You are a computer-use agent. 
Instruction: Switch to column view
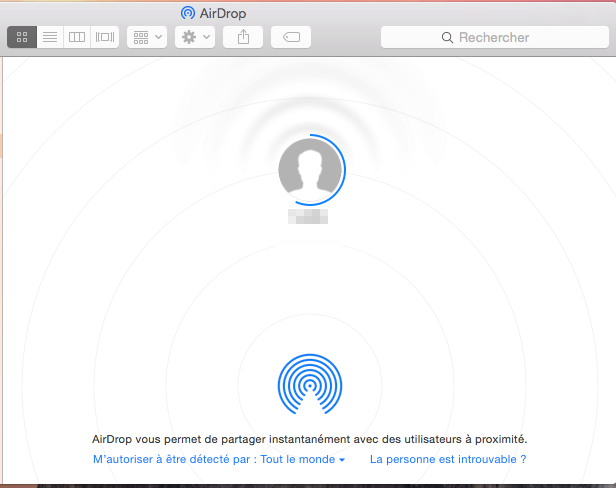click(x=77, y=37)
